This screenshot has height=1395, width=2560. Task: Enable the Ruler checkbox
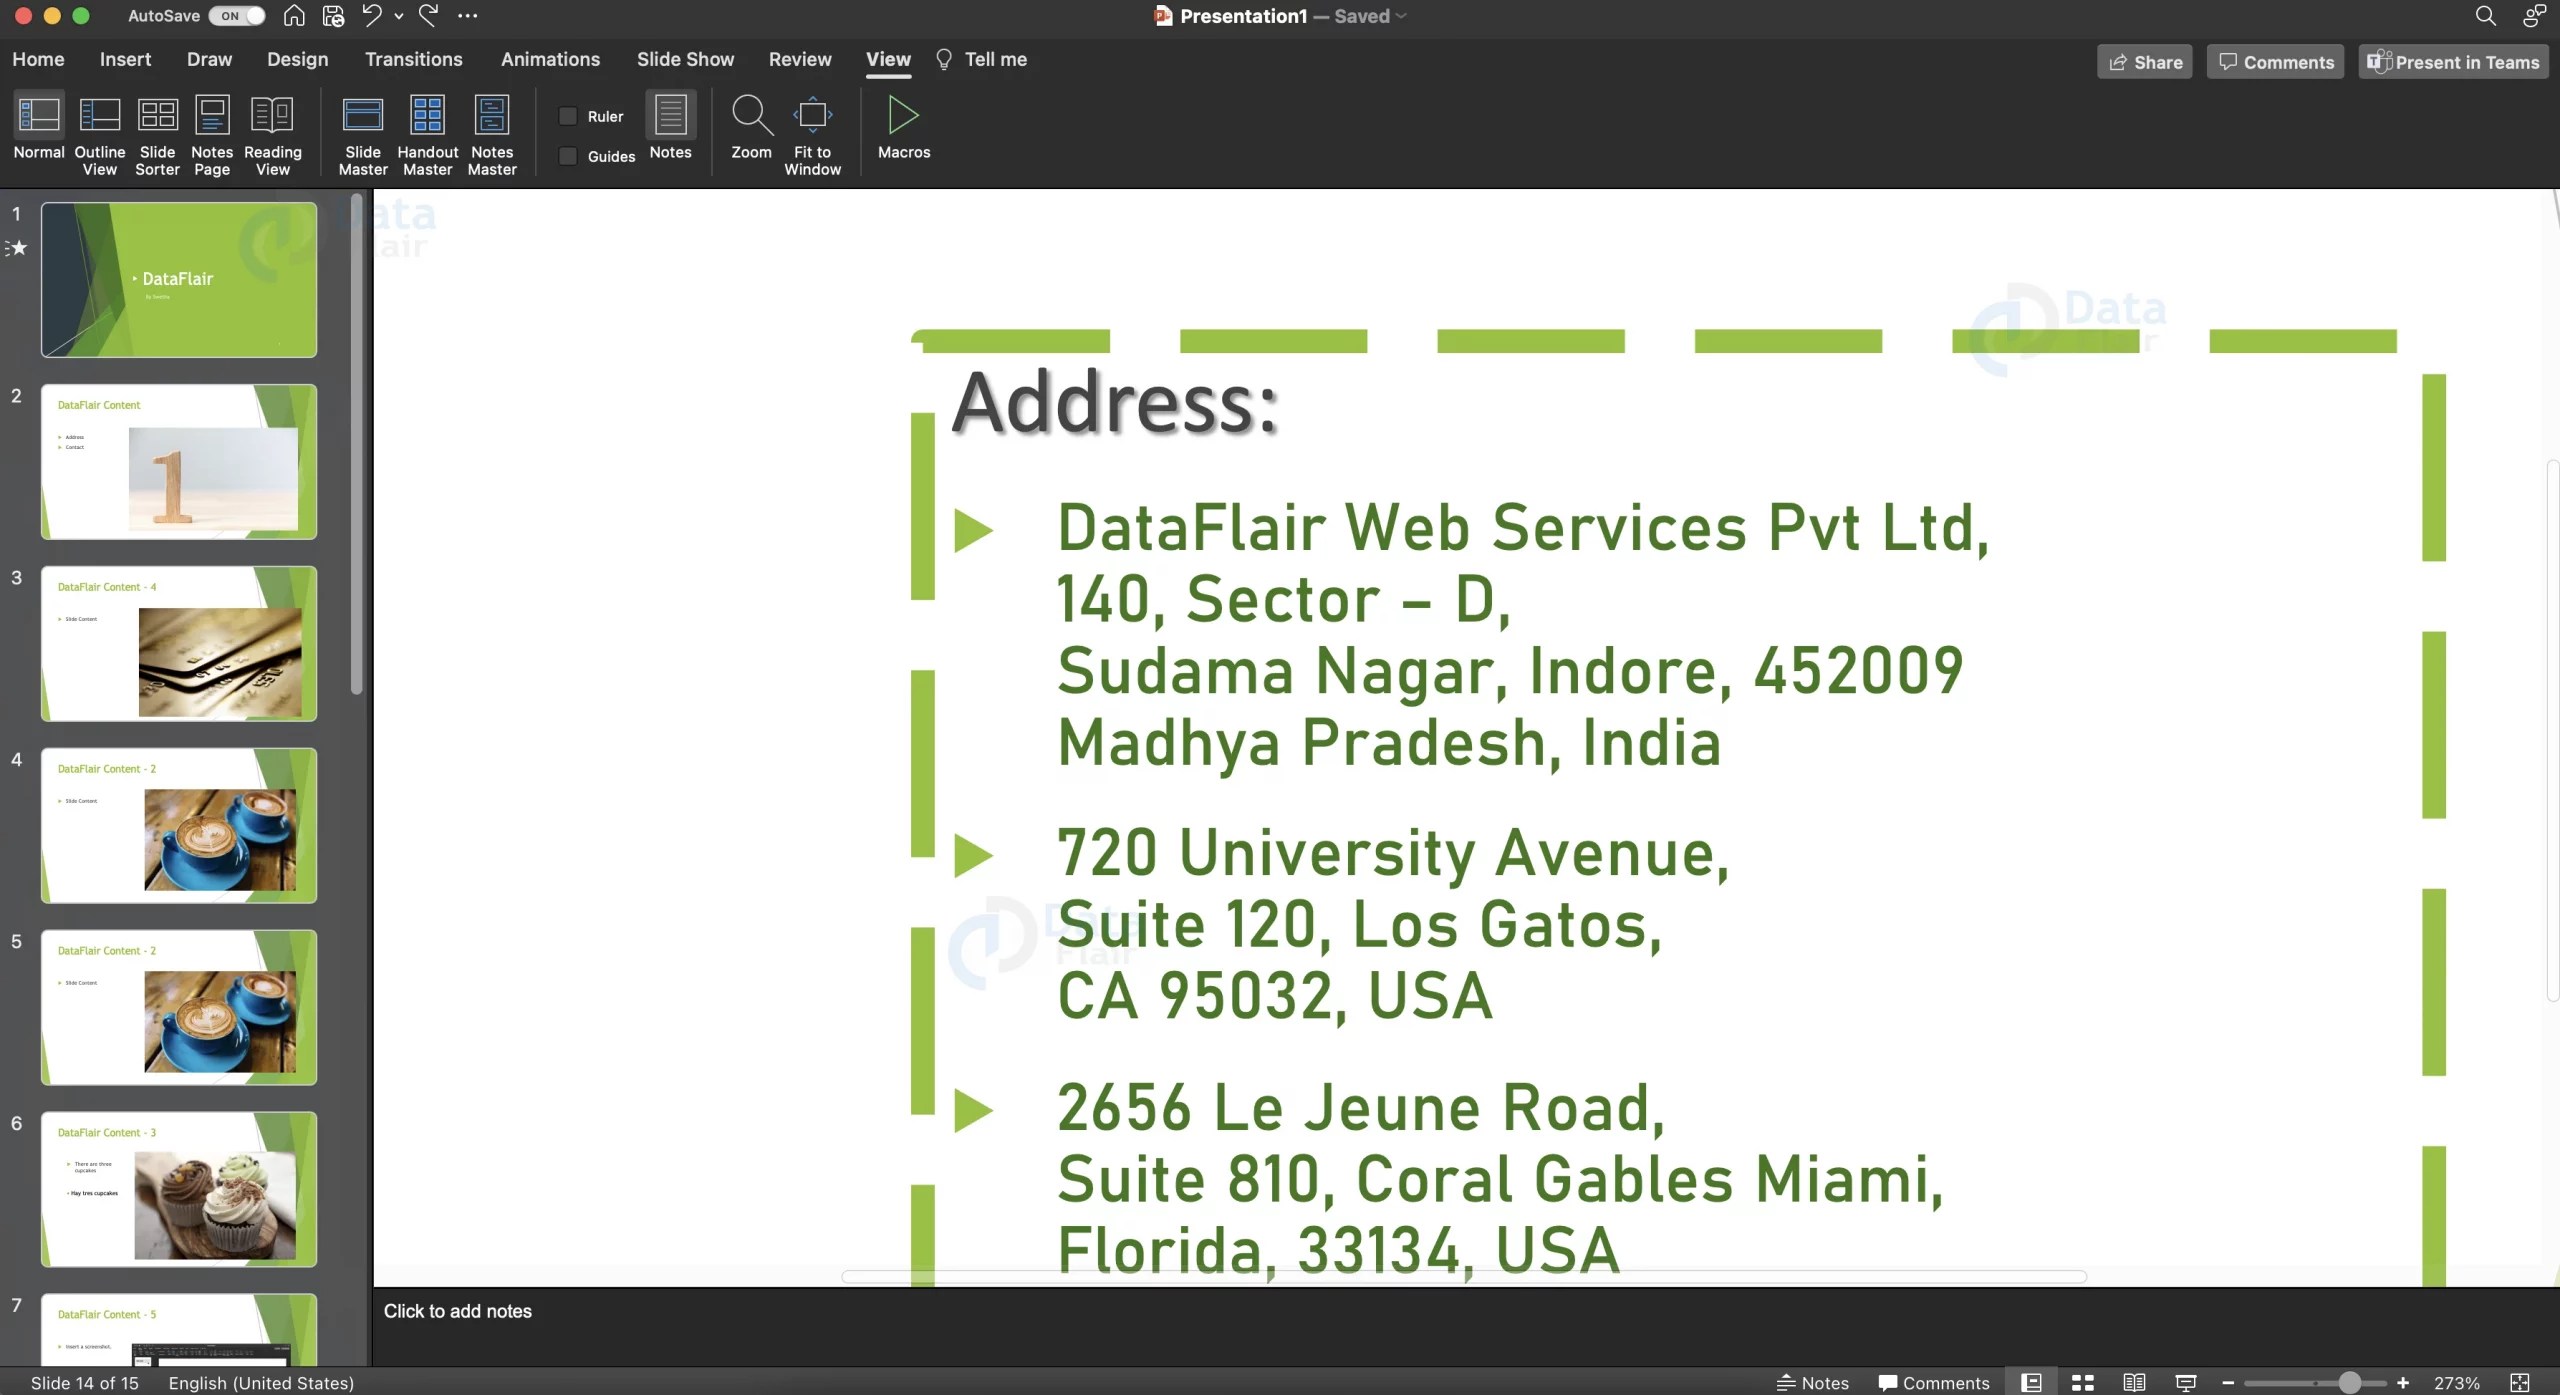566,115
